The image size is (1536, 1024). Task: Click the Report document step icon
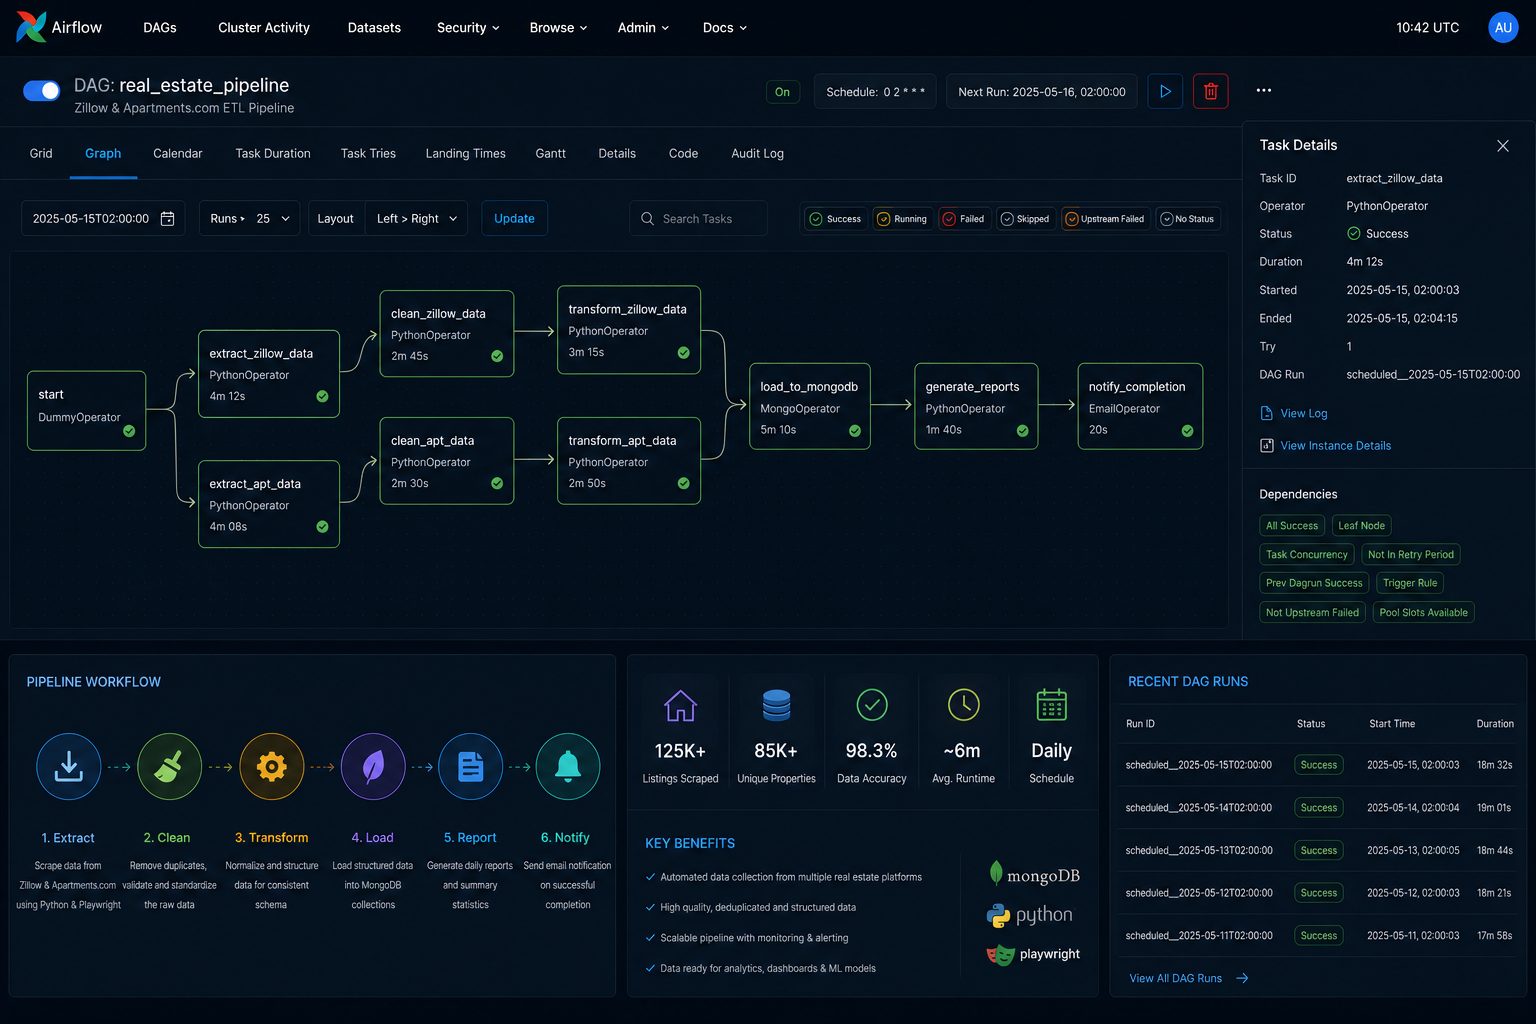point(471,767)
